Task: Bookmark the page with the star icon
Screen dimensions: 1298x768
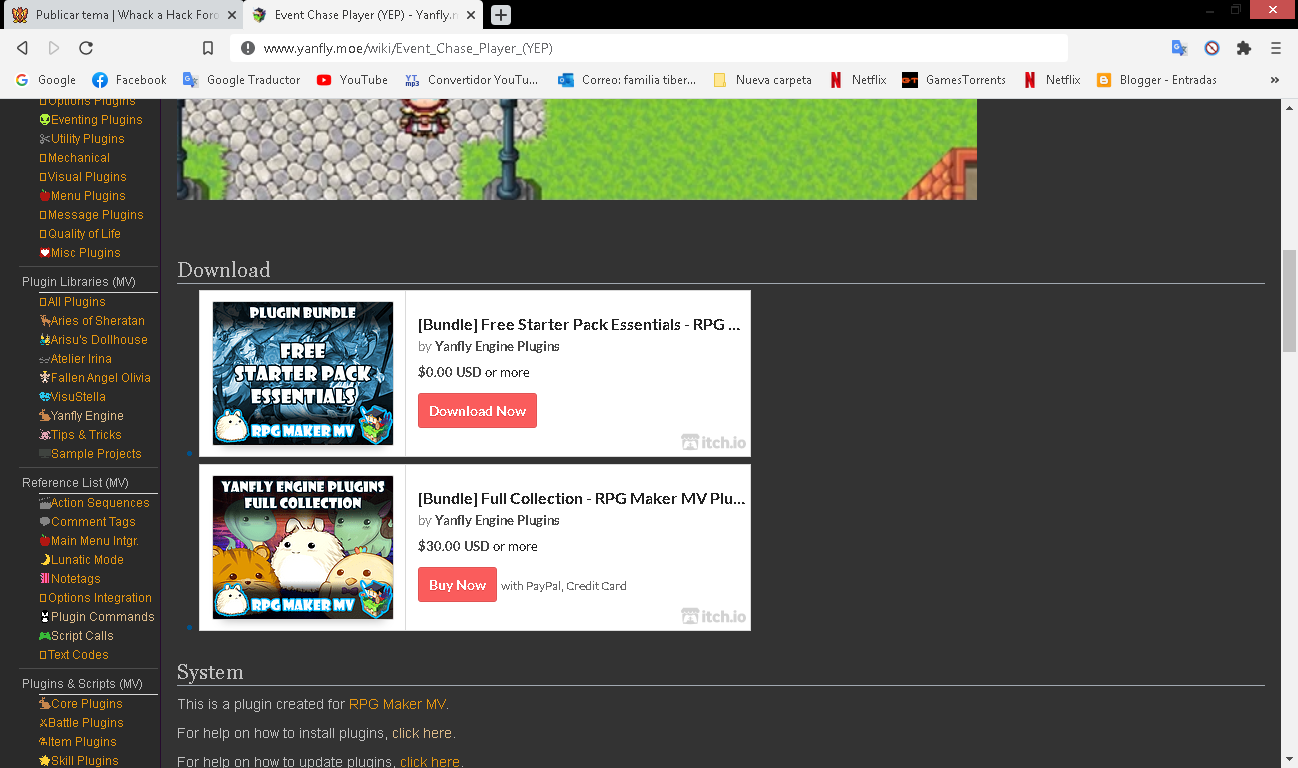Action: (x=208, y=47)
